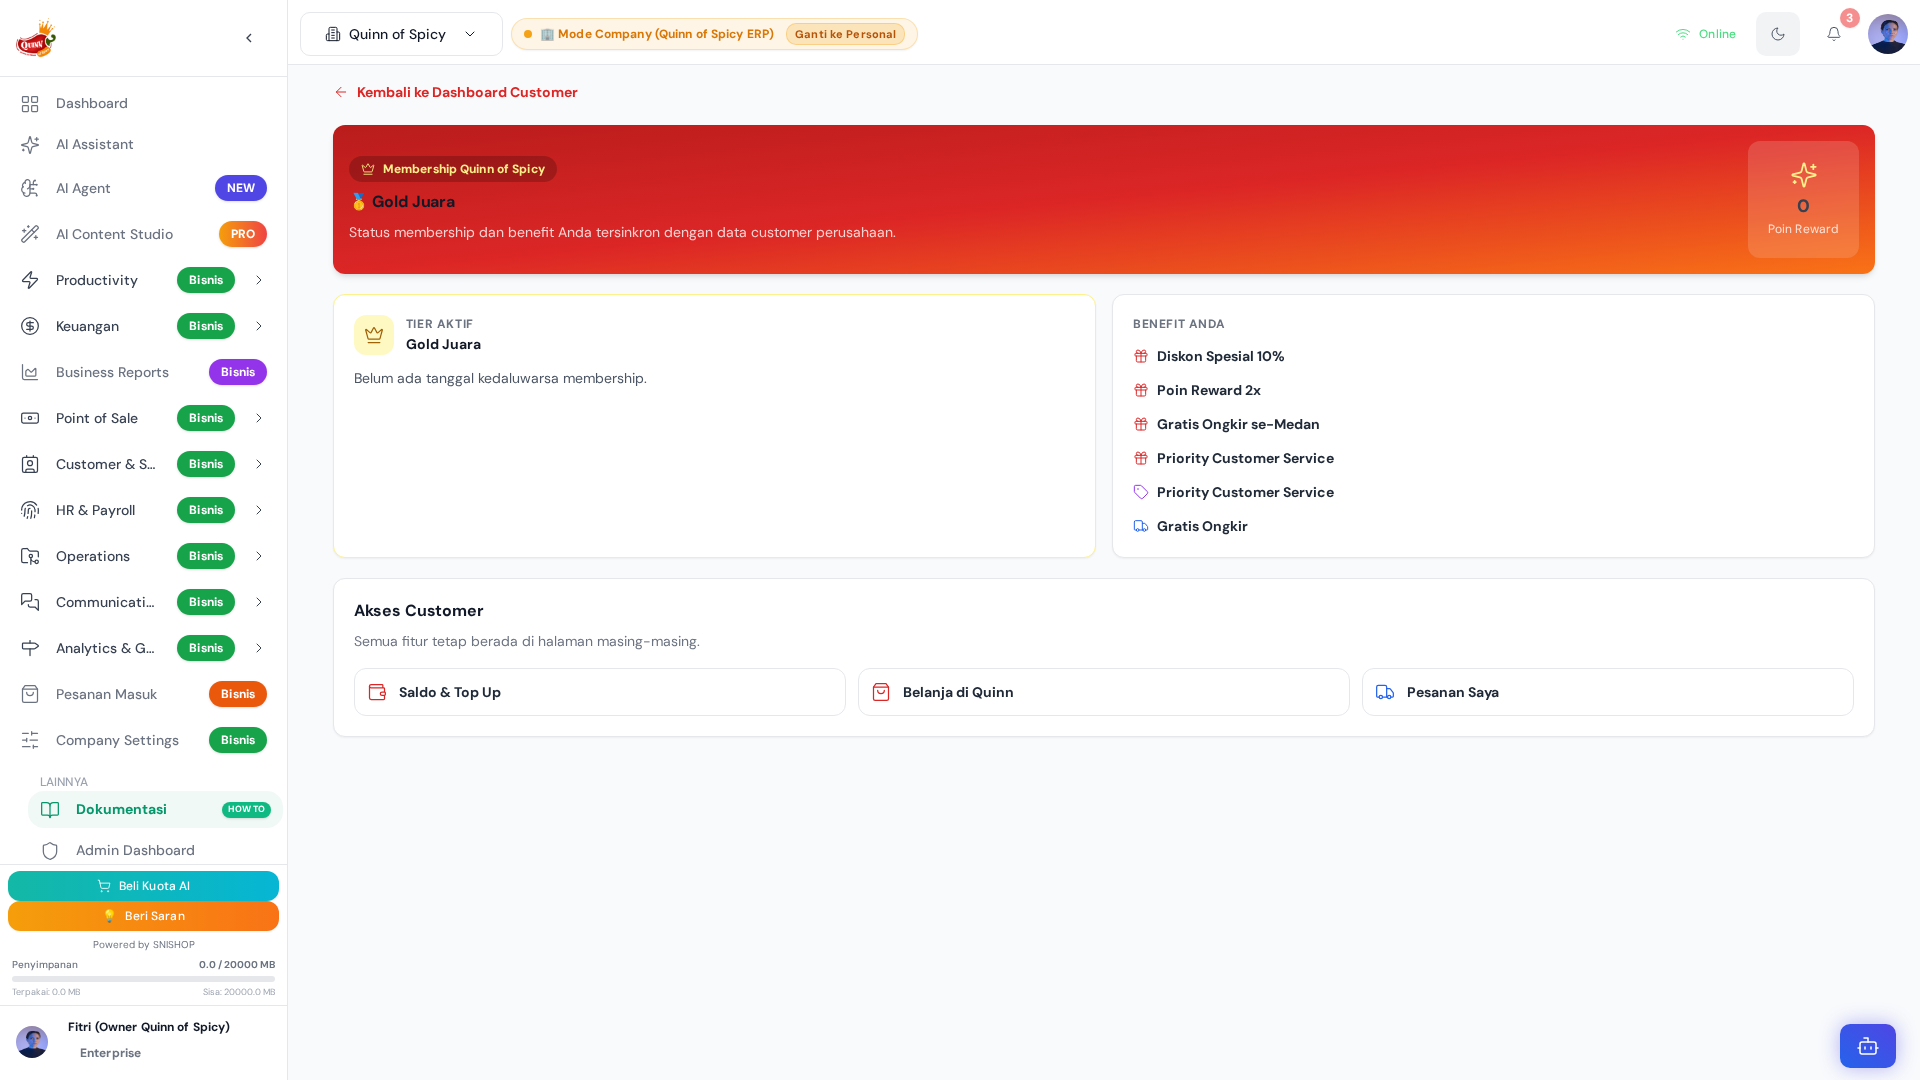Expand the Point of Sale chevron
Image resolution: width=1920 pixels, height=1080 pixels.
pyautogui.click(x=259, y=418)
